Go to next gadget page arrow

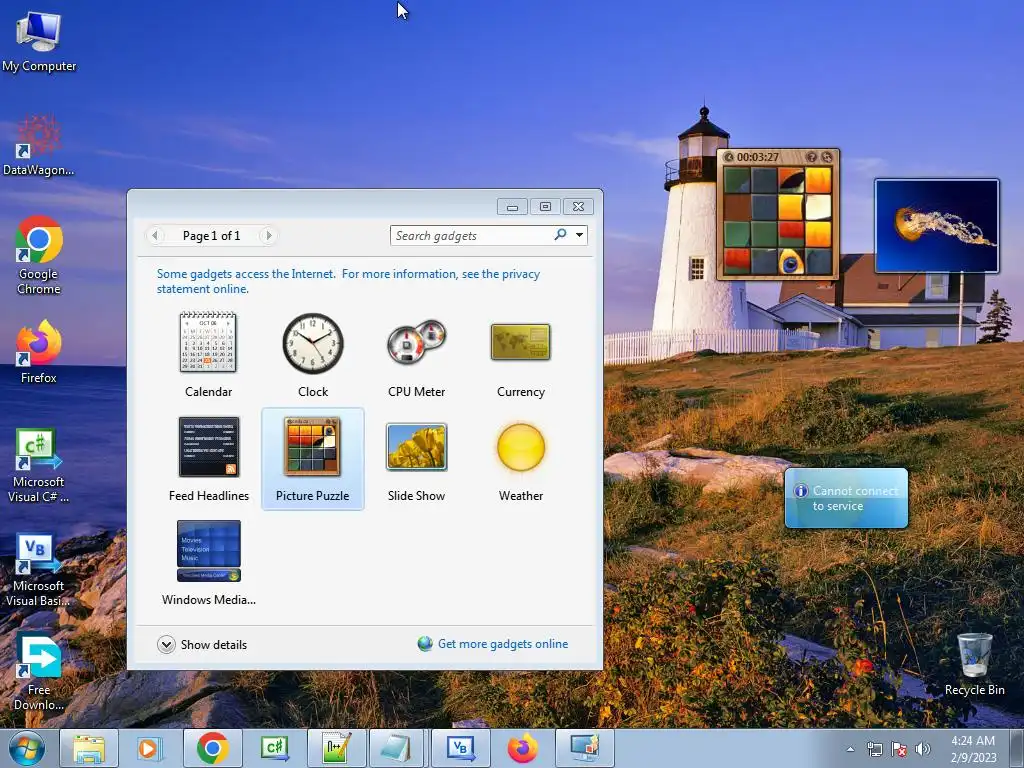pos(268,235)
